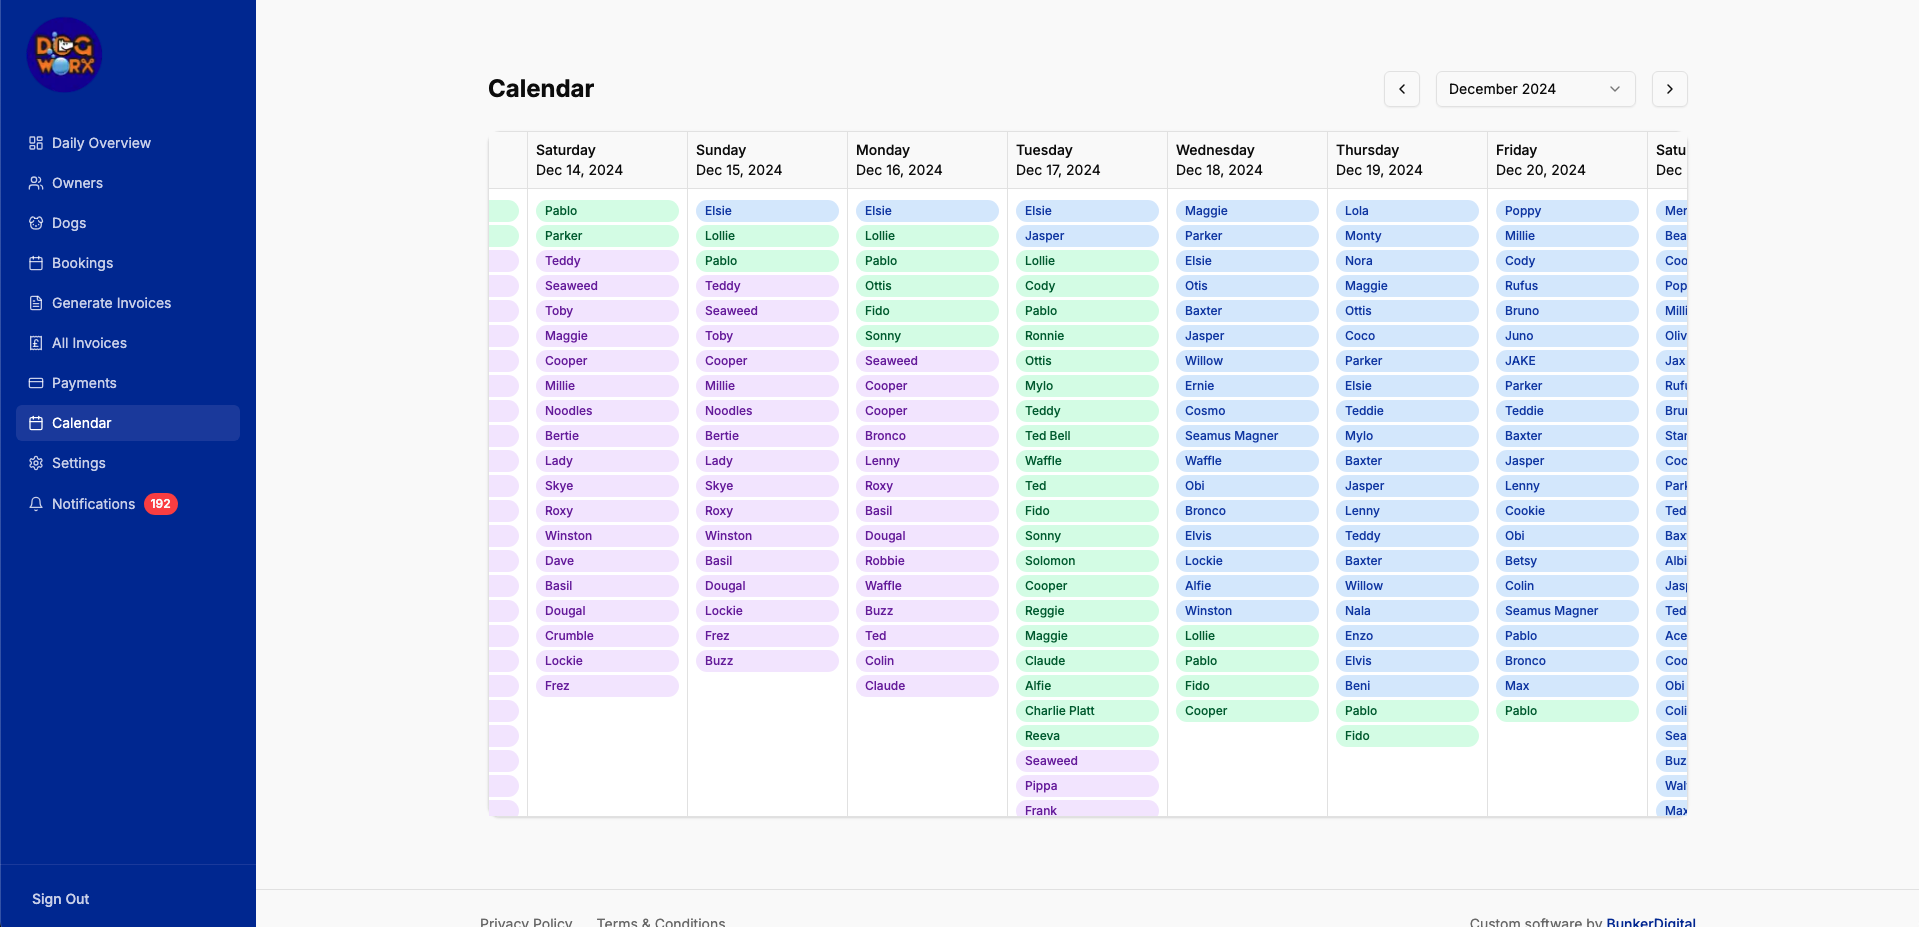Image resolution: width=1919 pixels, height=927 pixels.
Task: Open the December 2024 month dropdown
Action: [x=1535, y=89]
